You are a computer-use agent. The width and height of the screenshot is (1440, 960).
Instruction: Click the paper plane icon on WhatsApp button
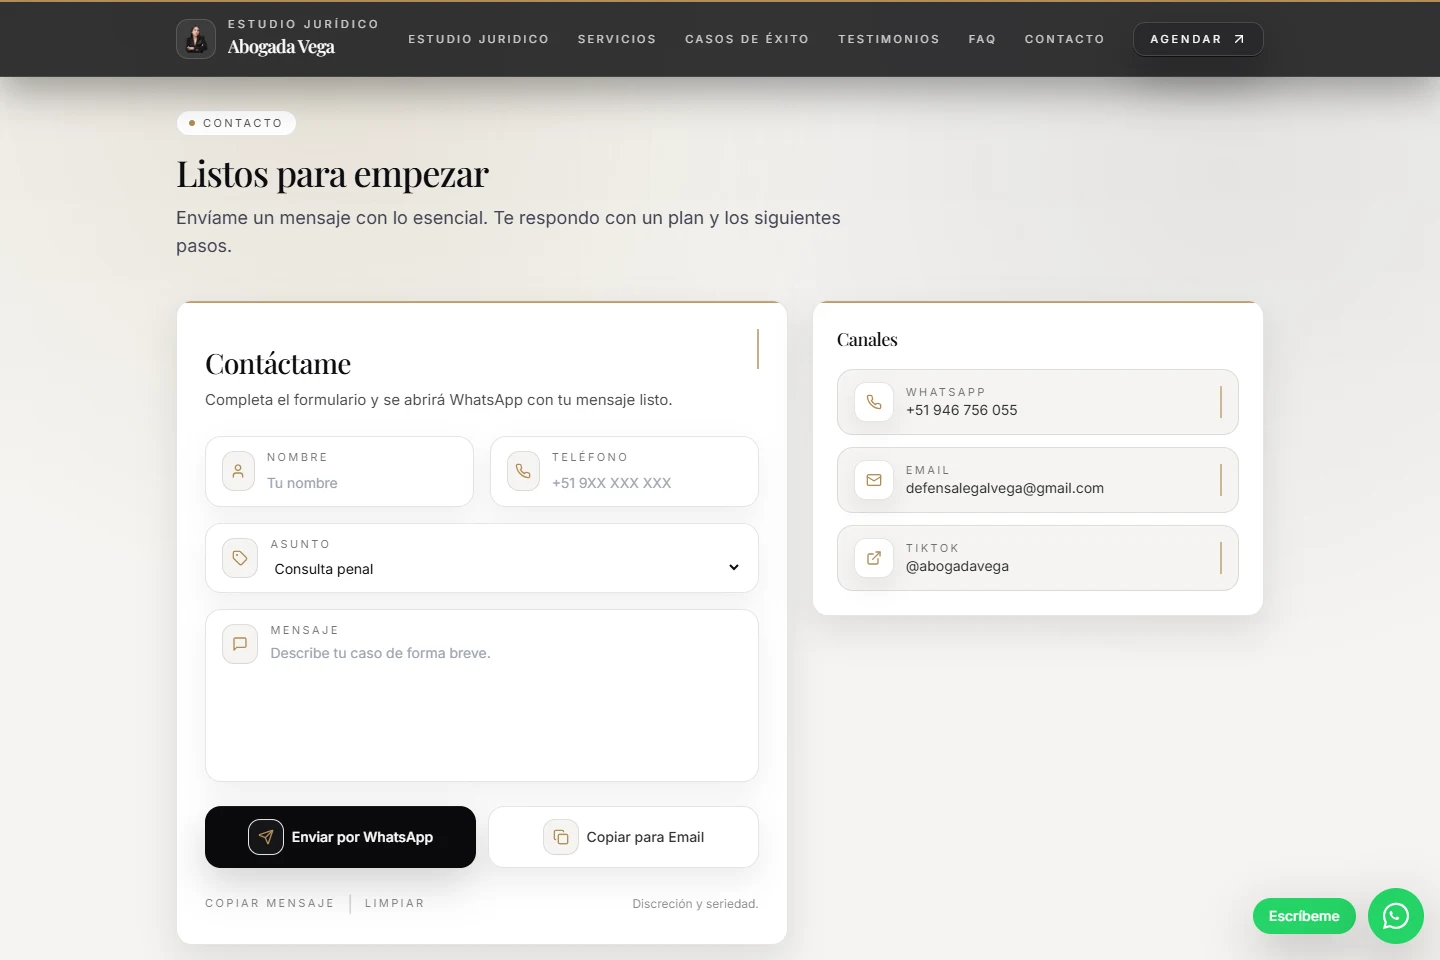[266, 837]
